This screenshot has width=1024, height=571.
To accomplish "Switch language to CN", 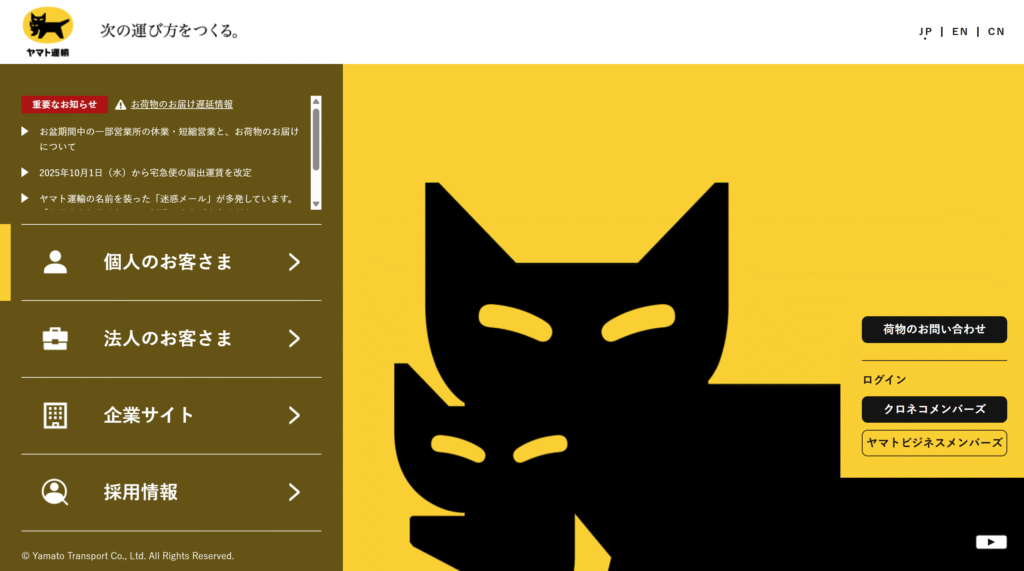I will coord(996,31).
